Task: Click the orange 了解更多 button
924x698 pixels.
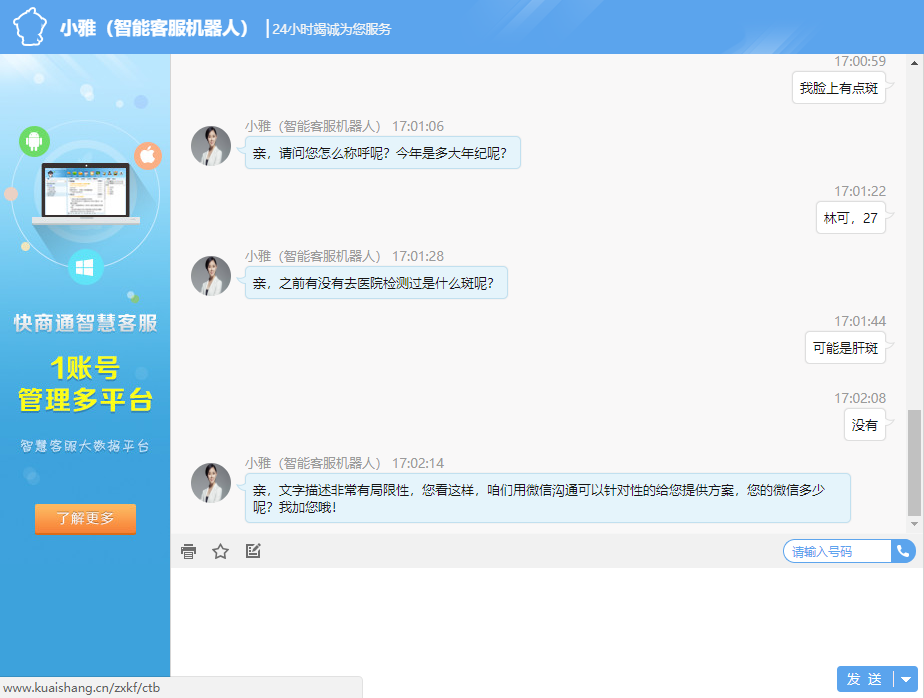Action: [85, 519]
